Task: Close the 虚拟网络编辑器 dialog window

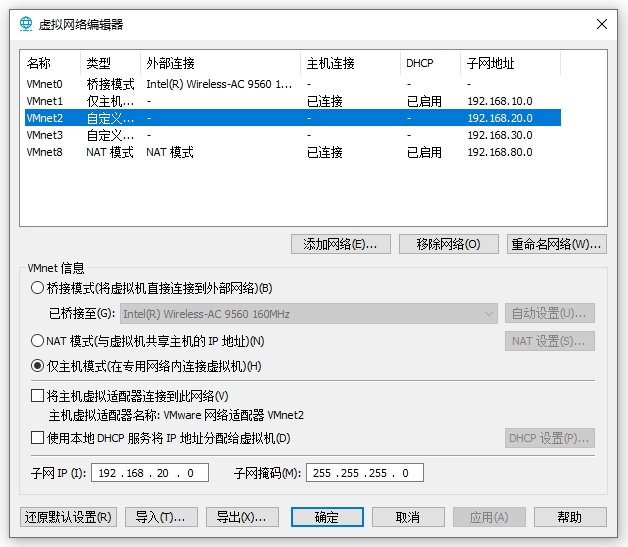Action: pos(600,23)
